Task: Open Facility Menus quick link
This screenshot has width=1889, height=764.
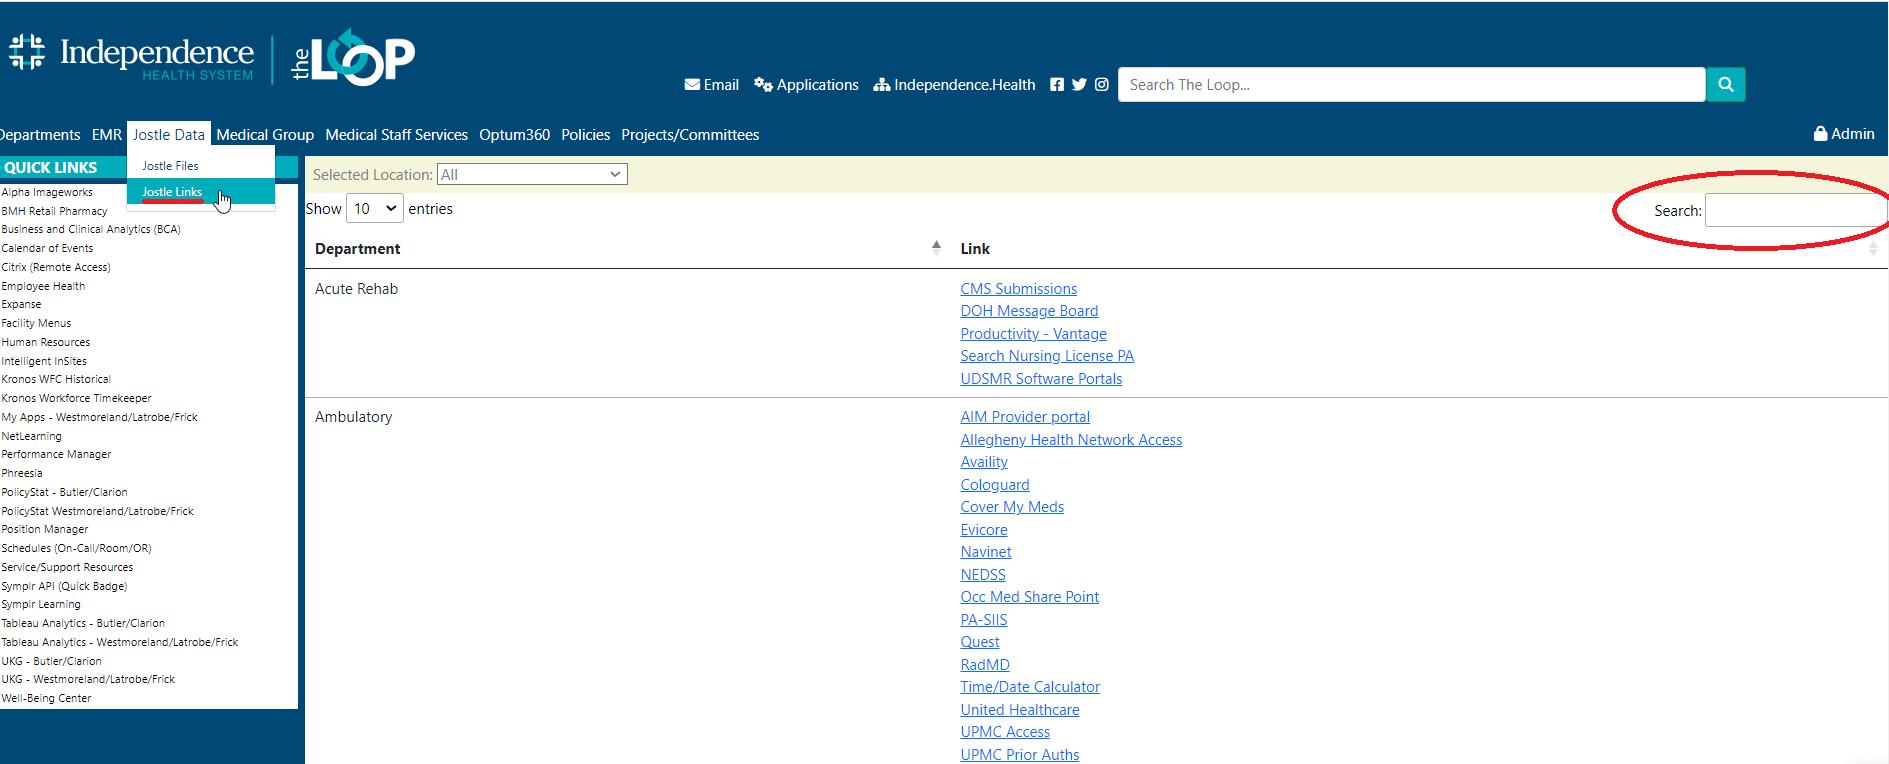Action: [x=36, y=323]
